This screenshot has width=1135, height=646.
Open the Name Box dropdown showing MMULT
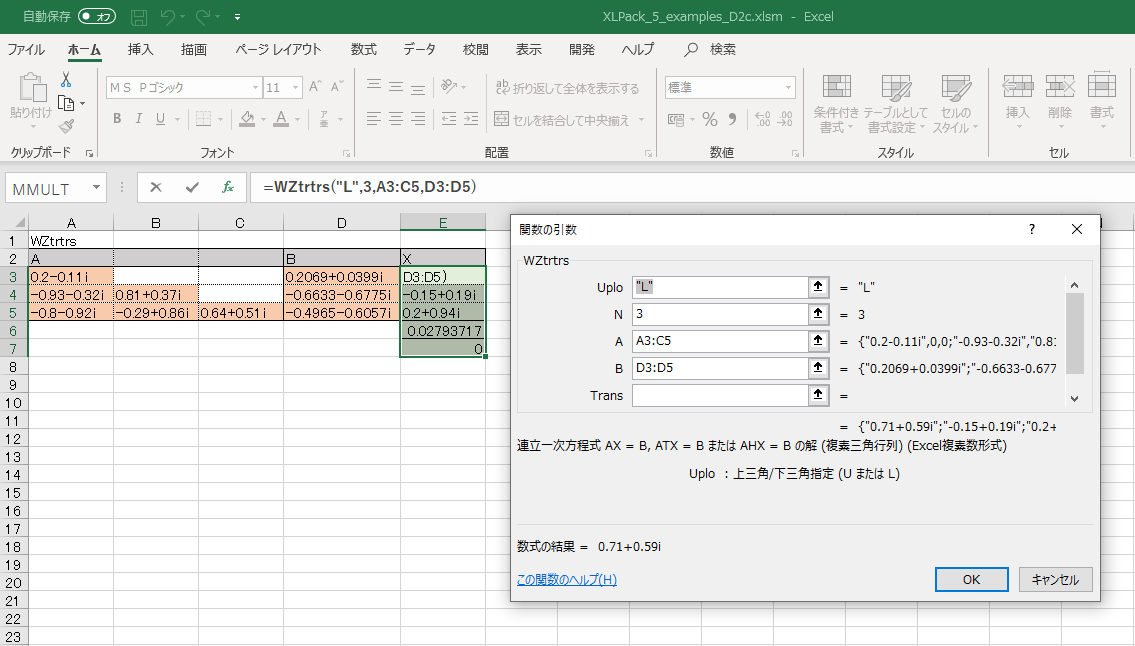click(x=97, y=188)
